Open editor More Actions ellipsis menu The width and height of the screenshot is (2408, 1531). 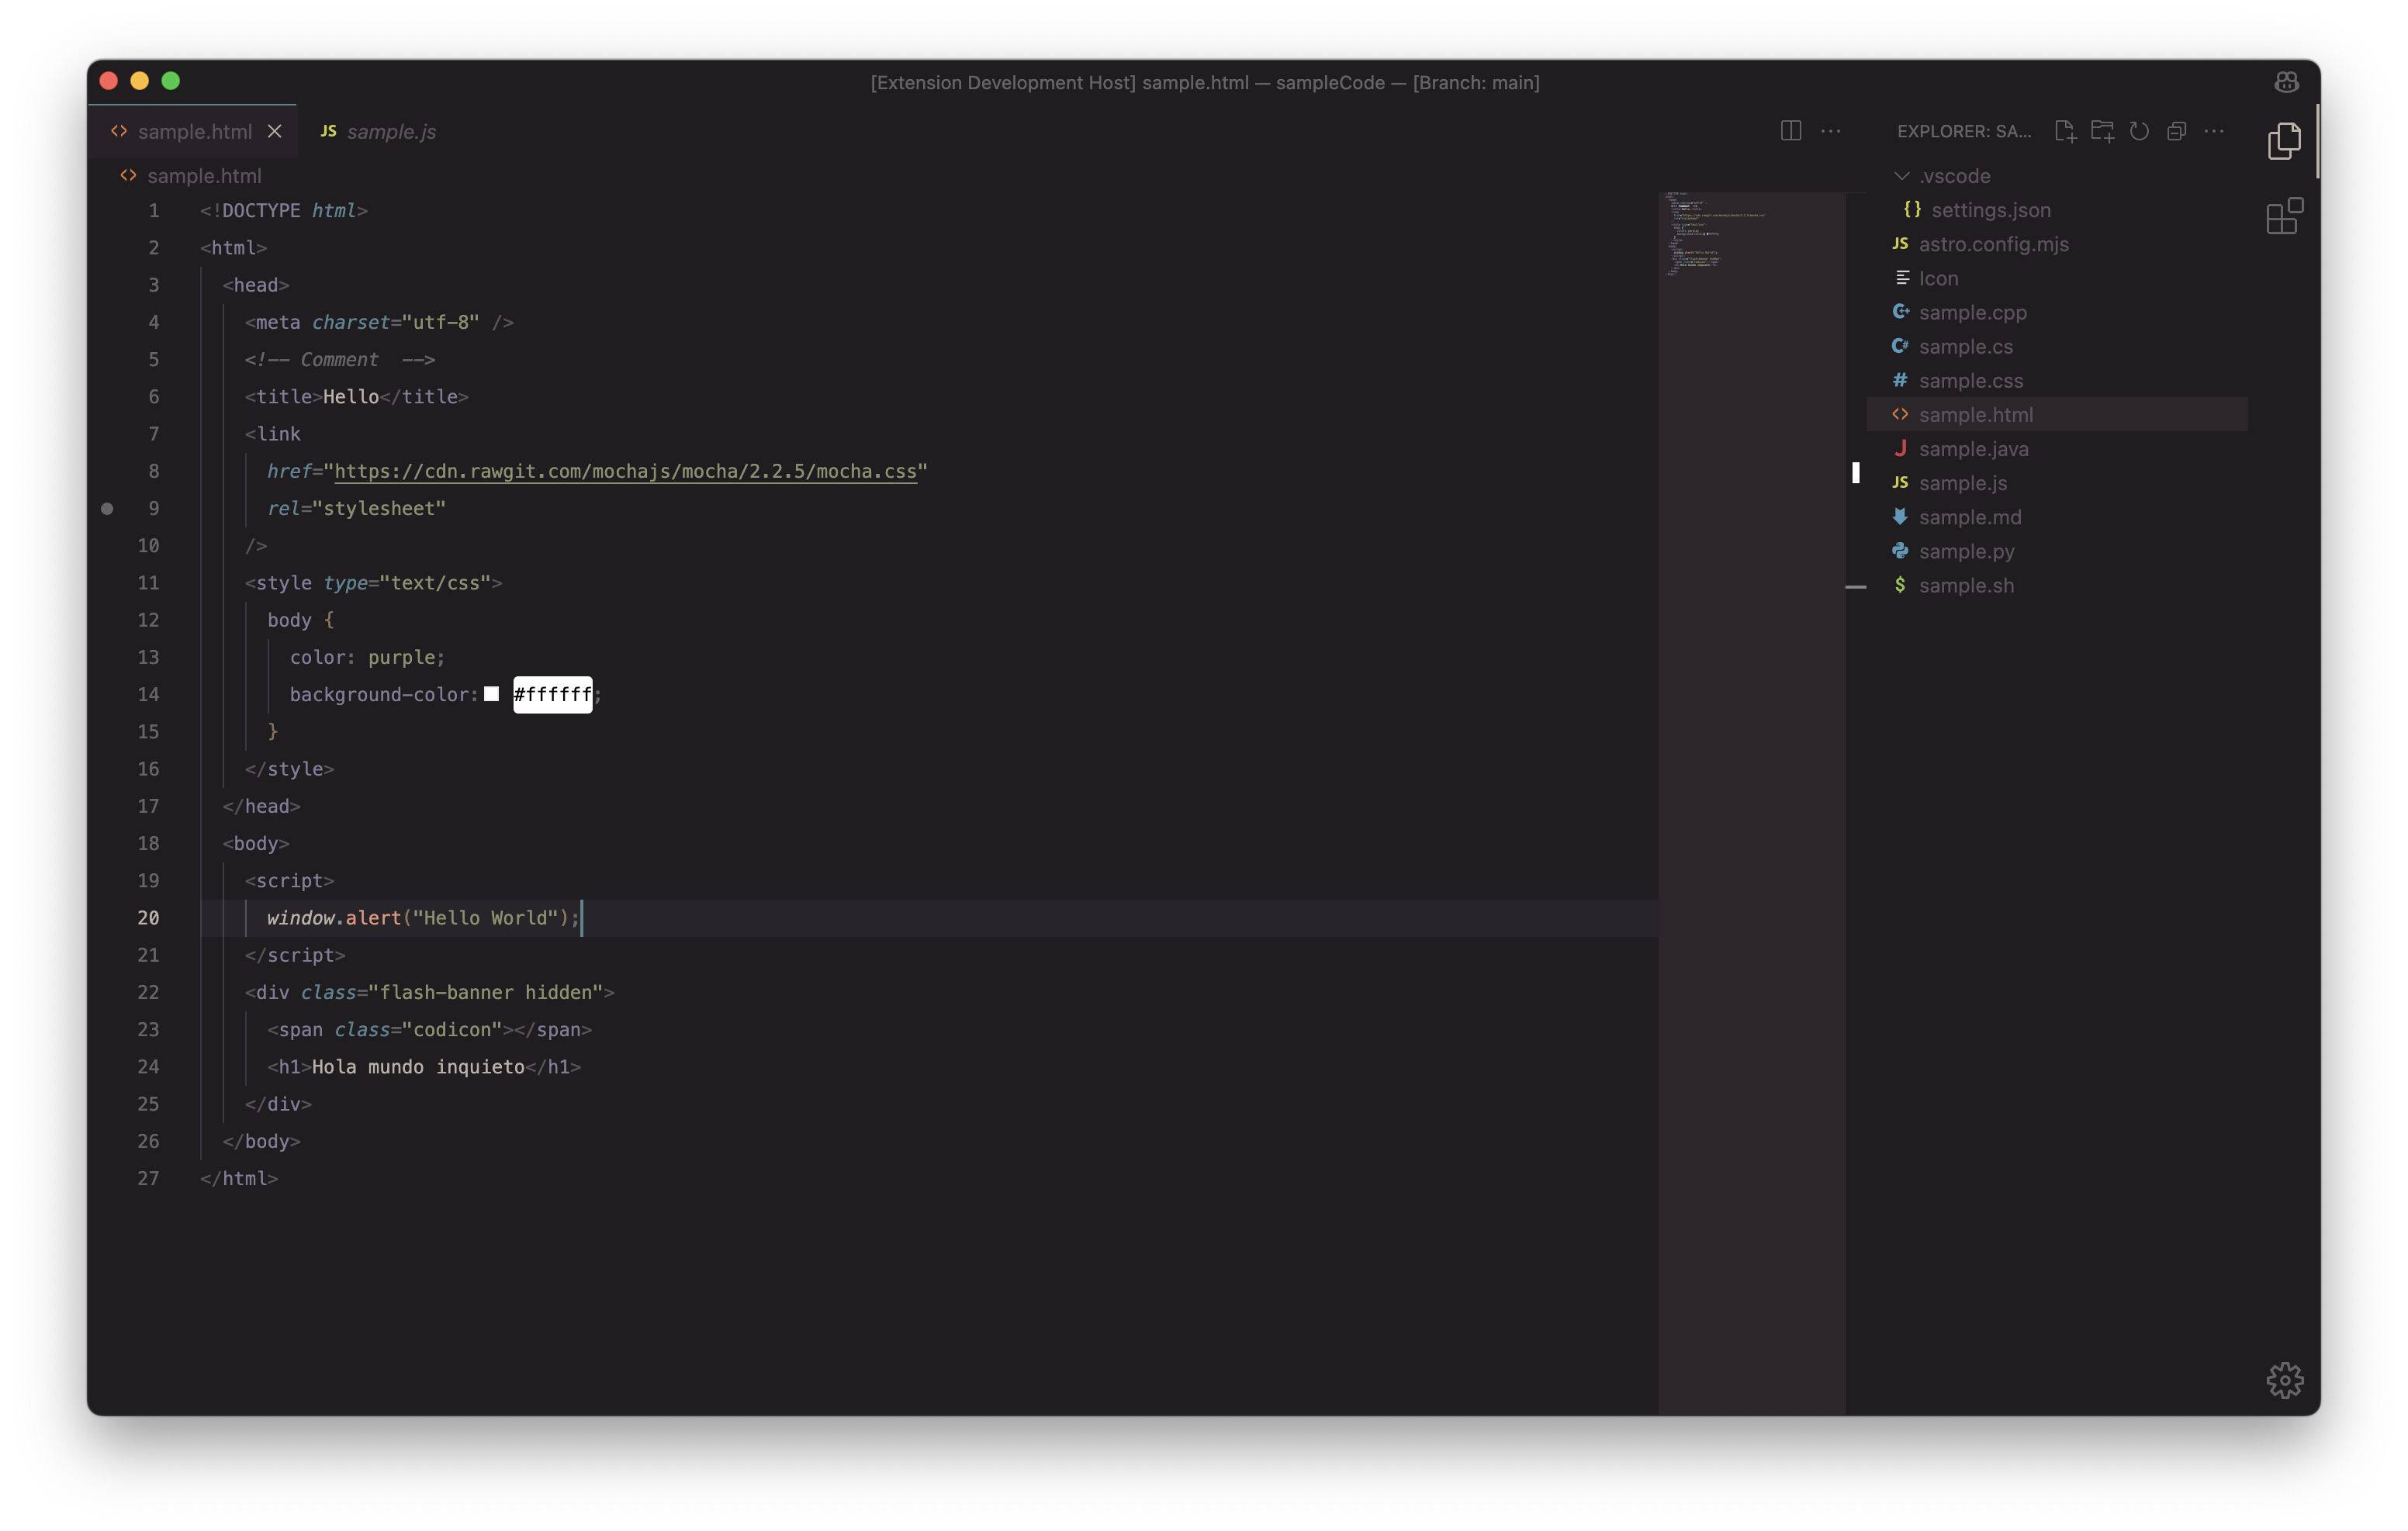click(x=1830, y=131)
